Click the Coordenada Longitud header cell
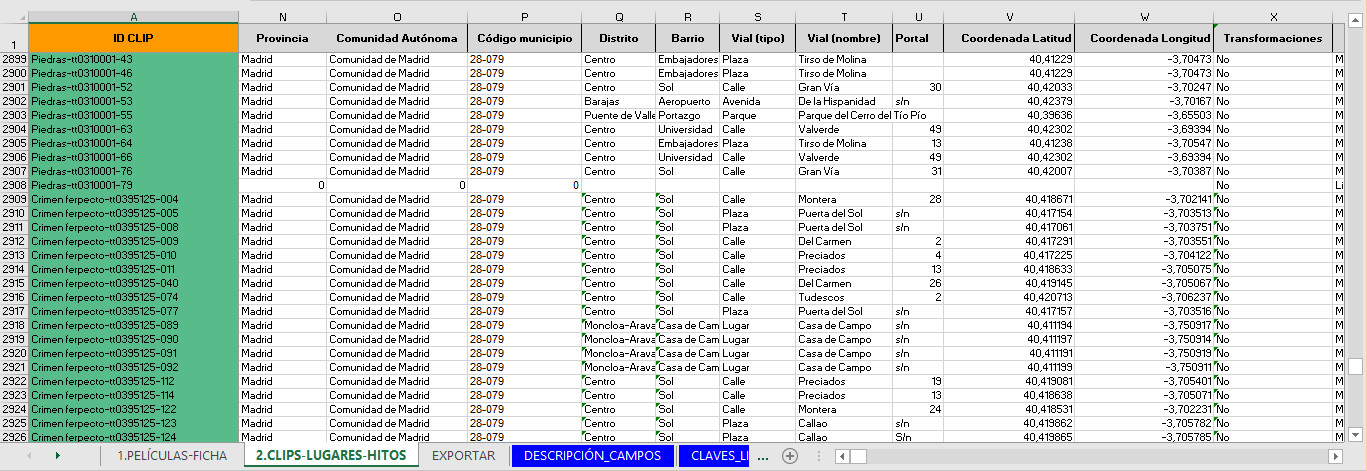 click(x=1144, y=38)
